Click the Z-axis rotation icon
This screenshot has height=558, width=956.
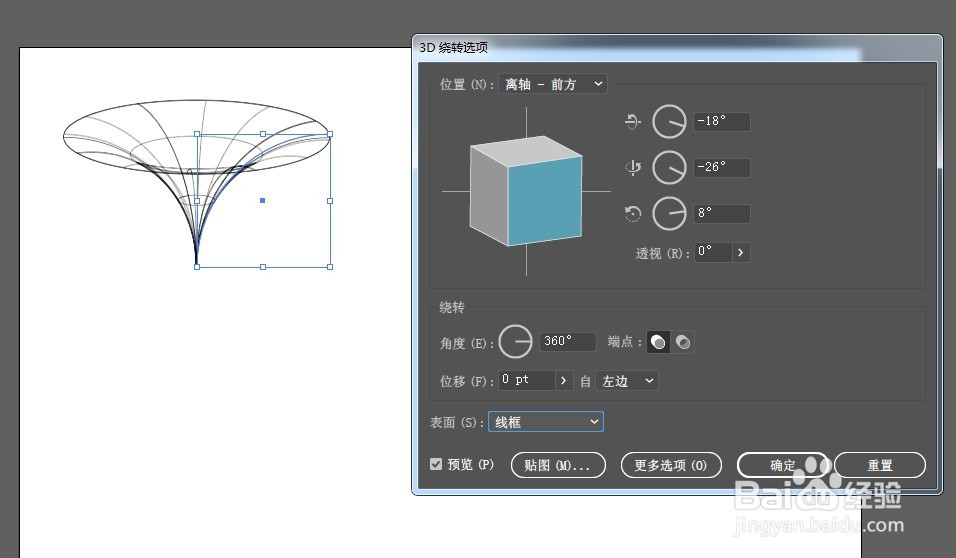[633, 213]
